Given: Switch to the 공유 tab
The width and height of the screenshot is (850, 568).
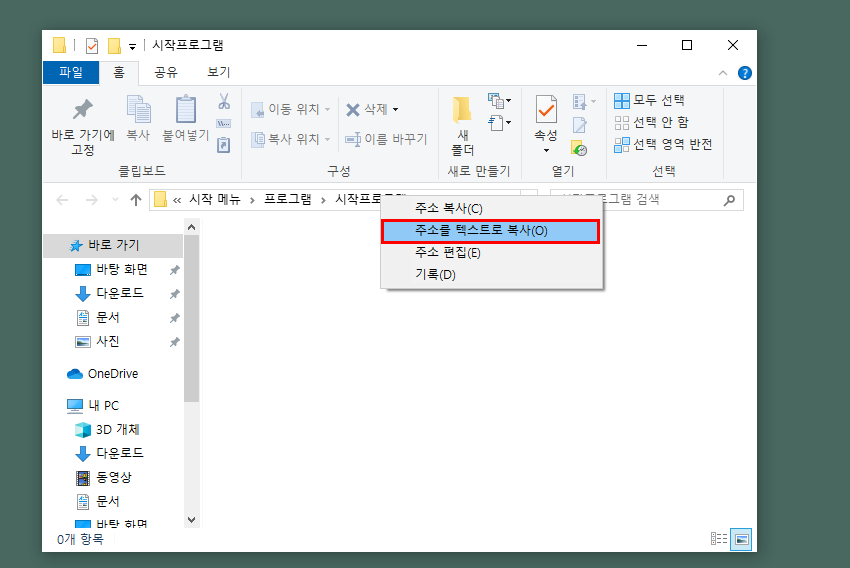Looking at the screenshot, I should pyautogui.click(x=166, y=73).
